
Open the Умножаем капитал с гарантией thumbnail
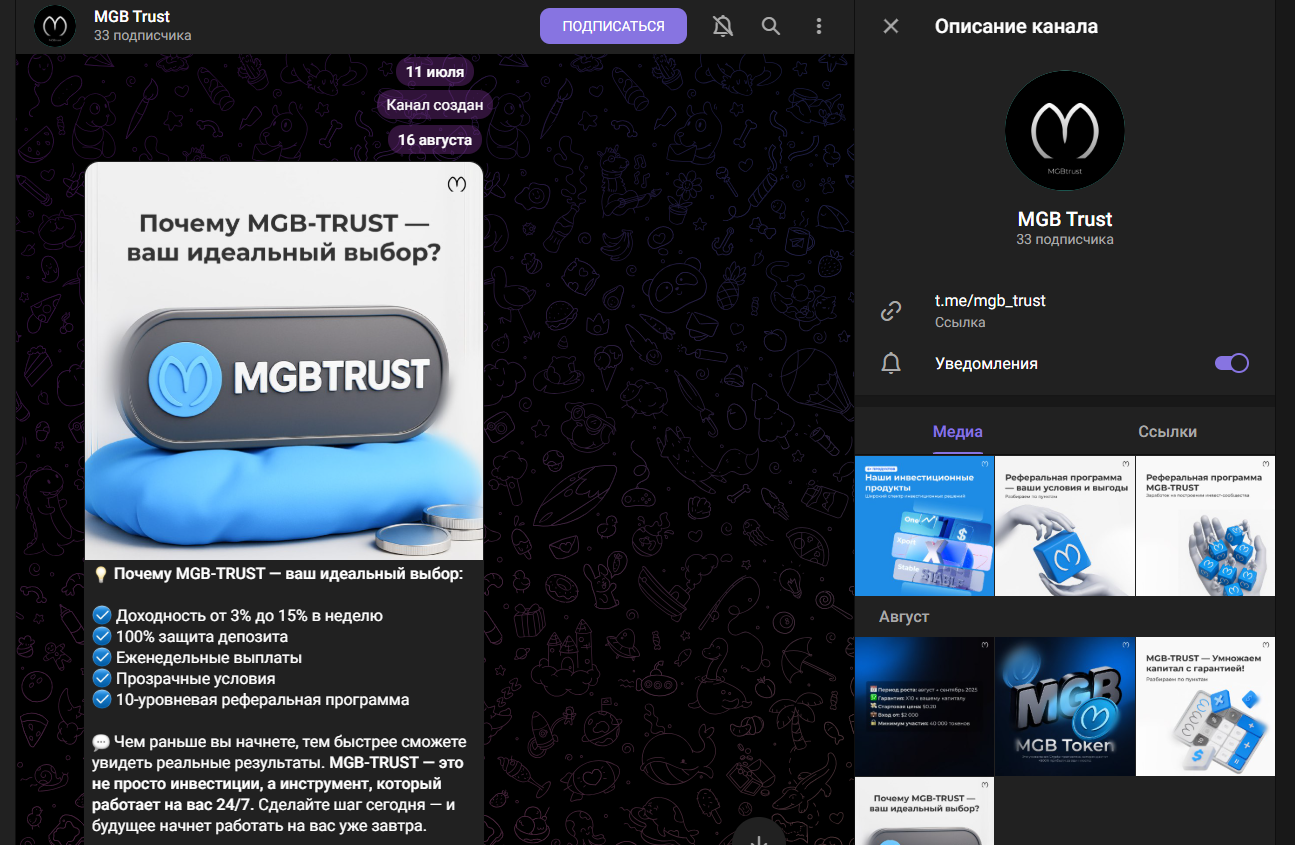click(x=1205, y=706)
